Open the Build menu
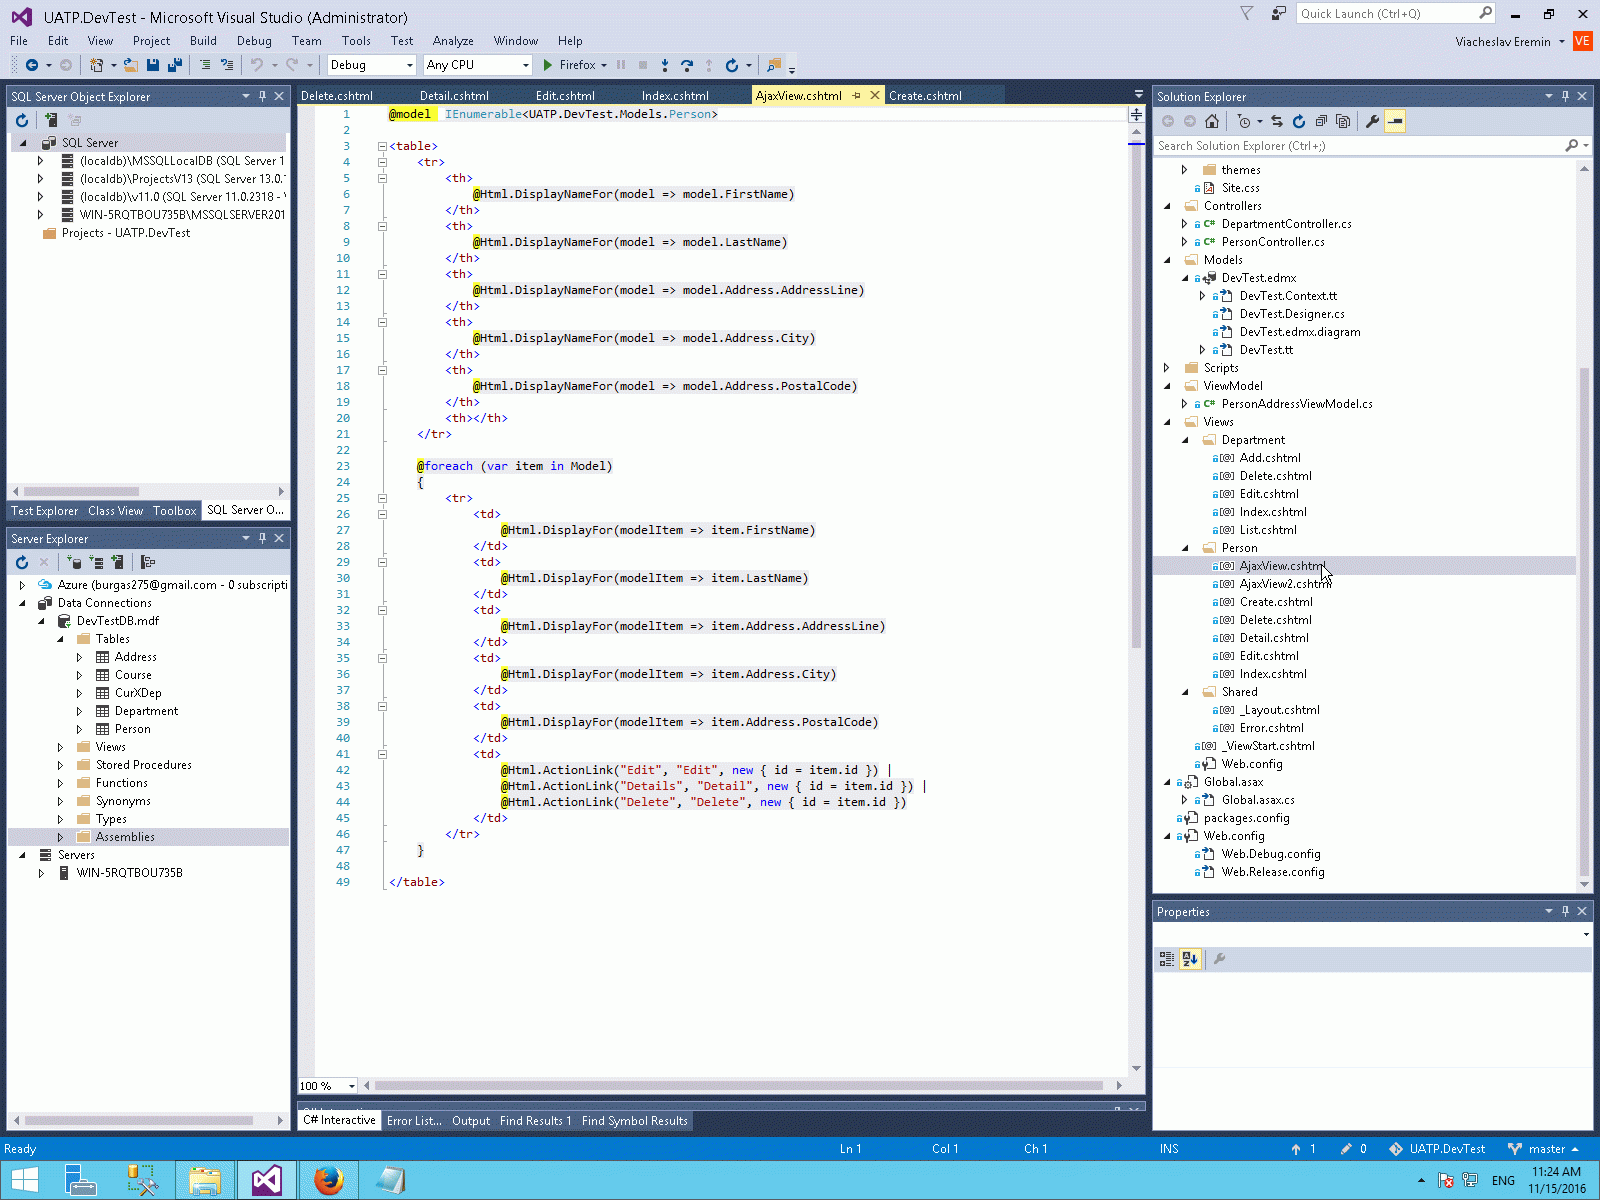Image resolution: width=1600 pixels, height=1200 pixels. pyautogui.click(x=203, y=41)
